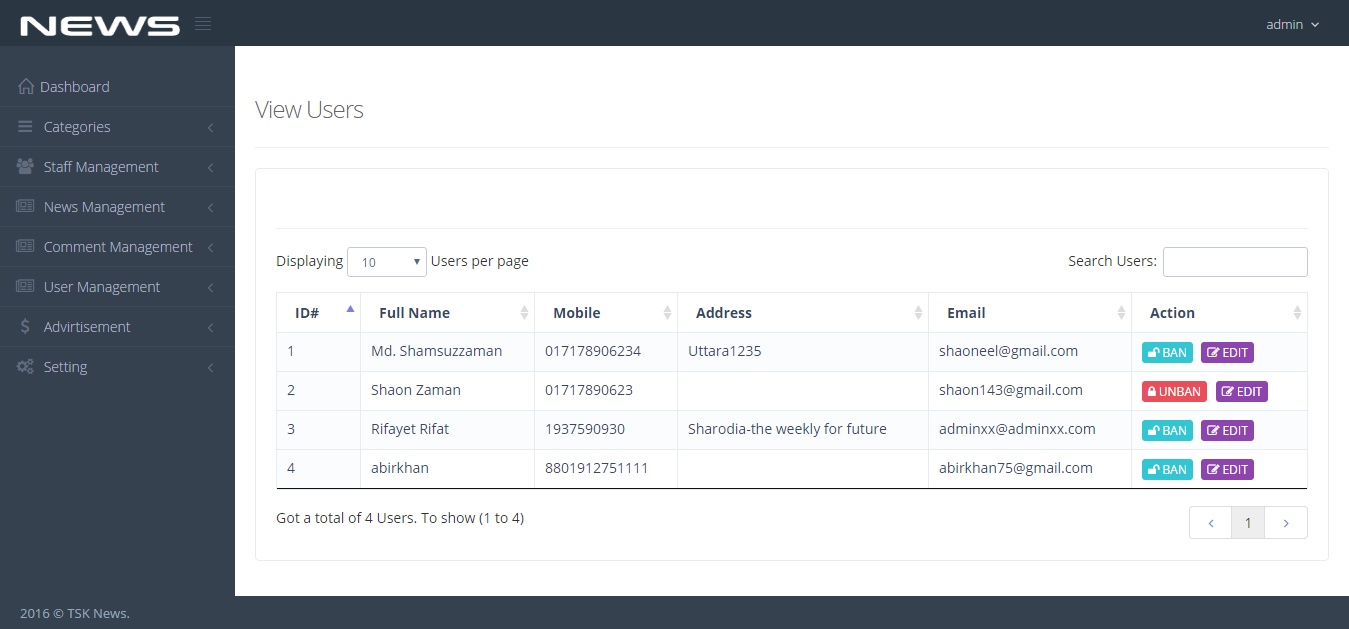Click the Staff Management people icon

[x=25, y=167]
